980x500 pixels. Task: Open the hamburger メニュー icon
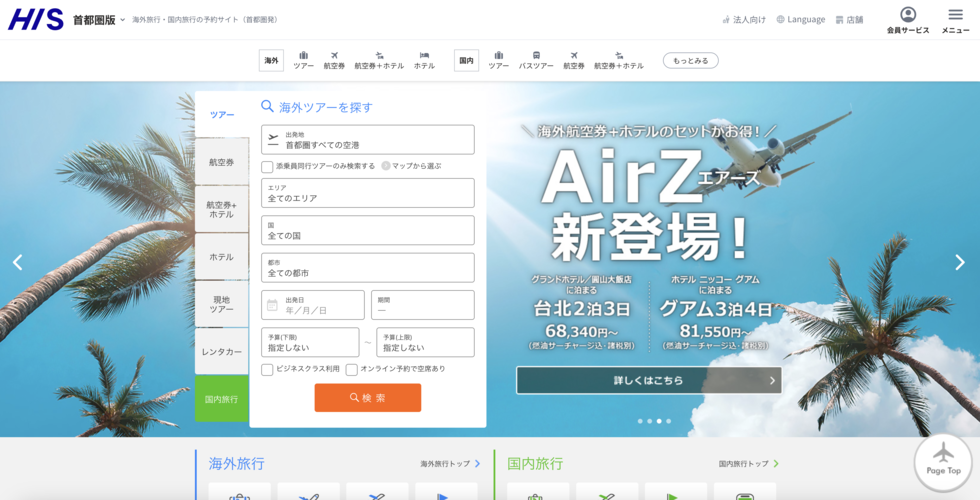point(955,20)
